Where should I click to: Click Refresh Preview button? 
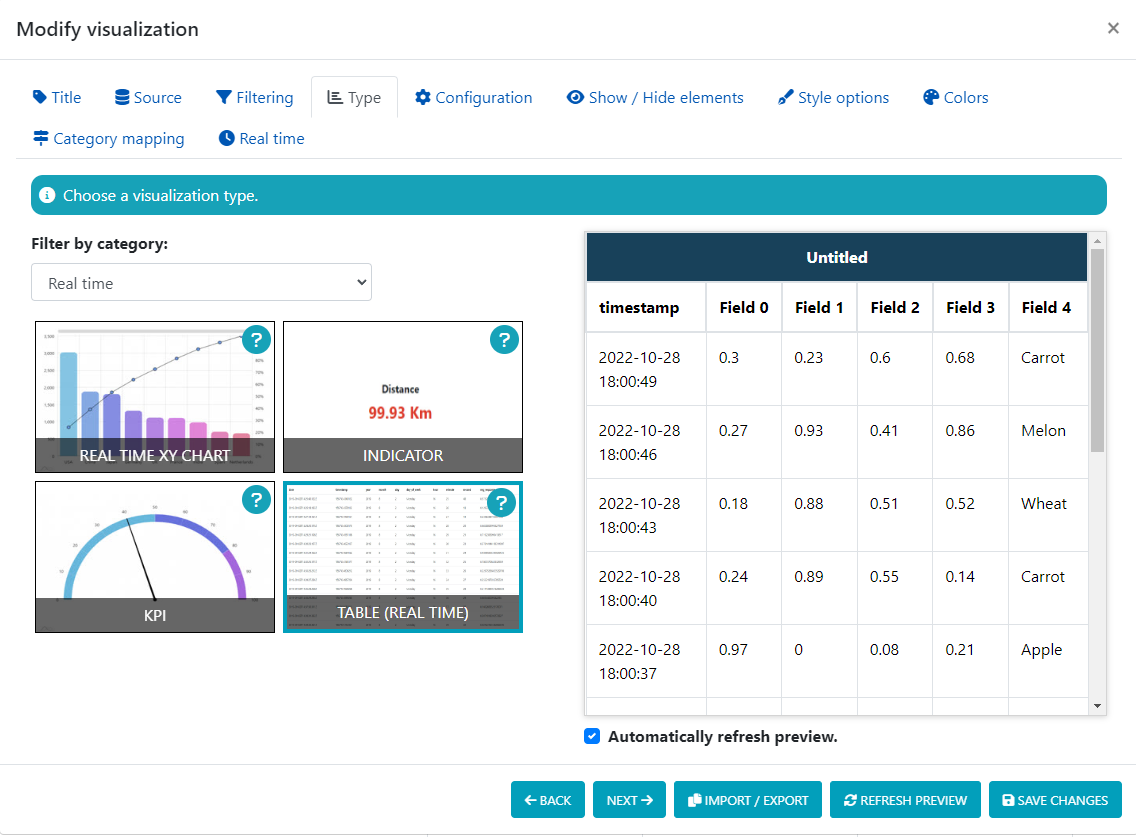(905, 799)
